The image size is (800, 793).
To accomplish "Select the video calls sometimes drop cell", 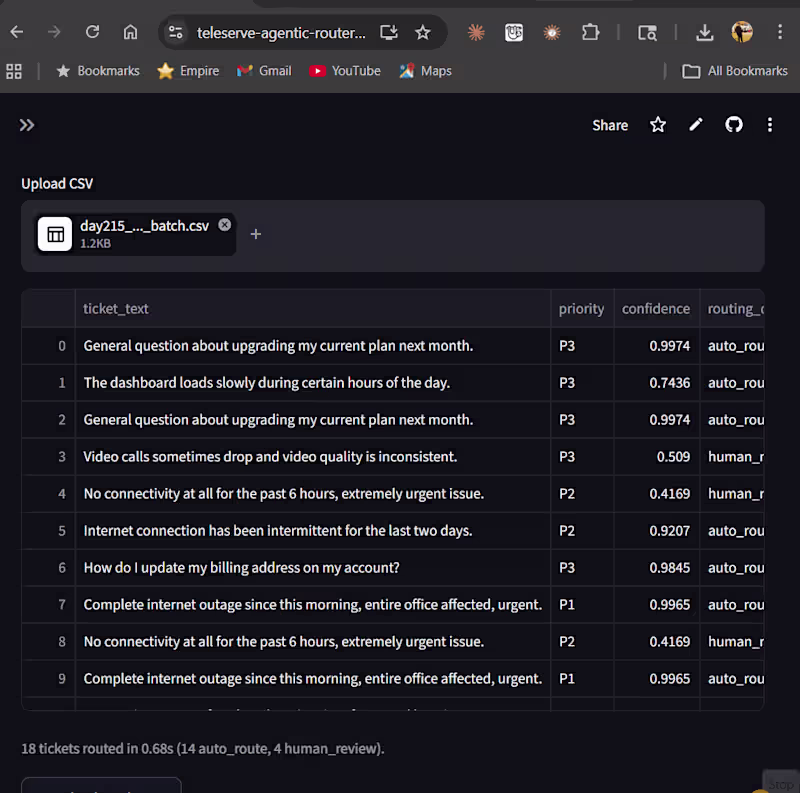I will (313, 457).
